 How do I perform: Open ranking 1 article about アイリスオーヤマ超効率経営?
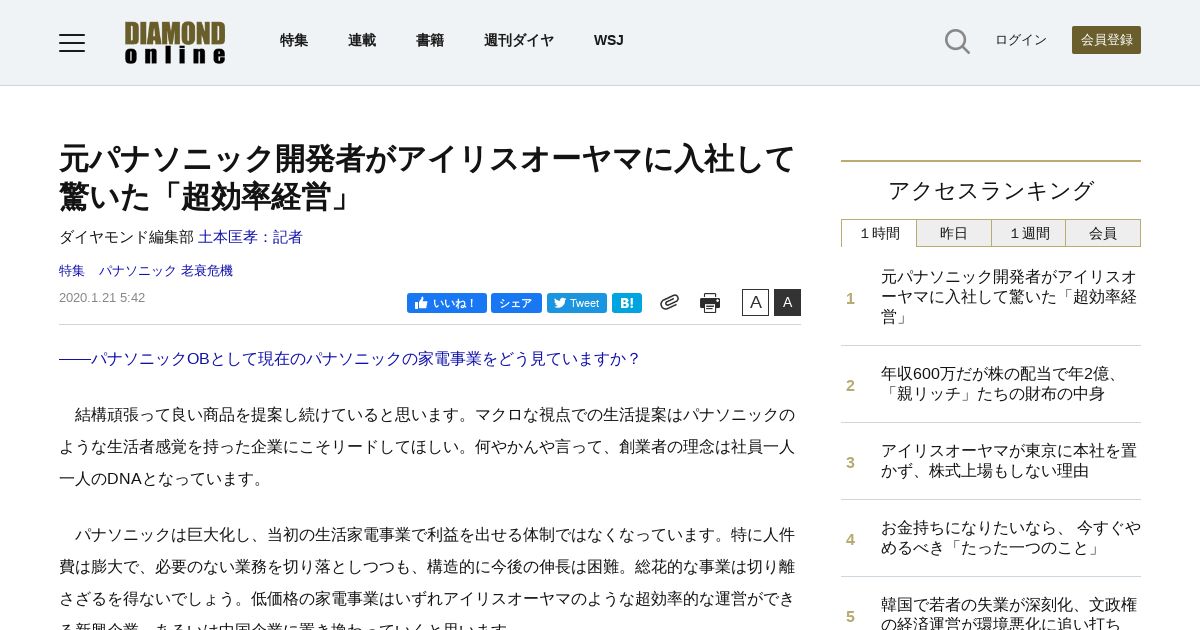[1009, 297]
